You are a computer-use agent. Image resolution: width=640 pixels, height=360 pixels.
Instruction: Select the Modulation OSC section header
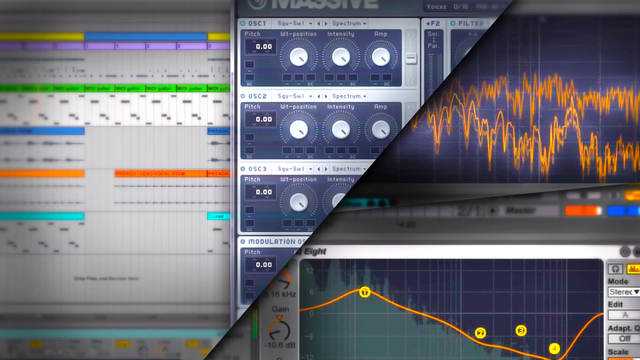pos(277,242)
